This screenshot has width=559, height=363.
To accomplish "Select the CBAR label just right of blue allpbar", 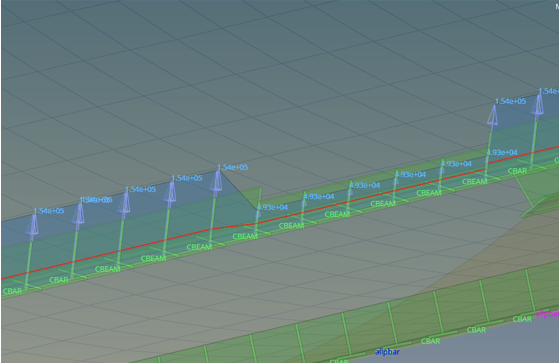I will point(430,341).
